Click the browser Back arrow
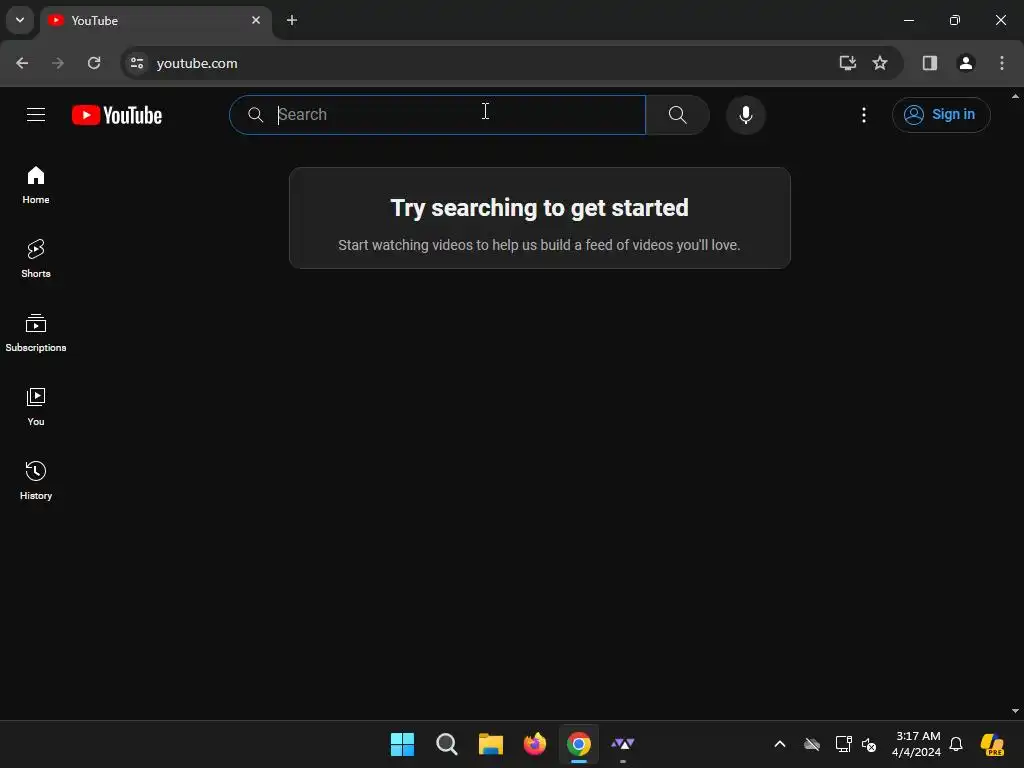 (22, 63)
